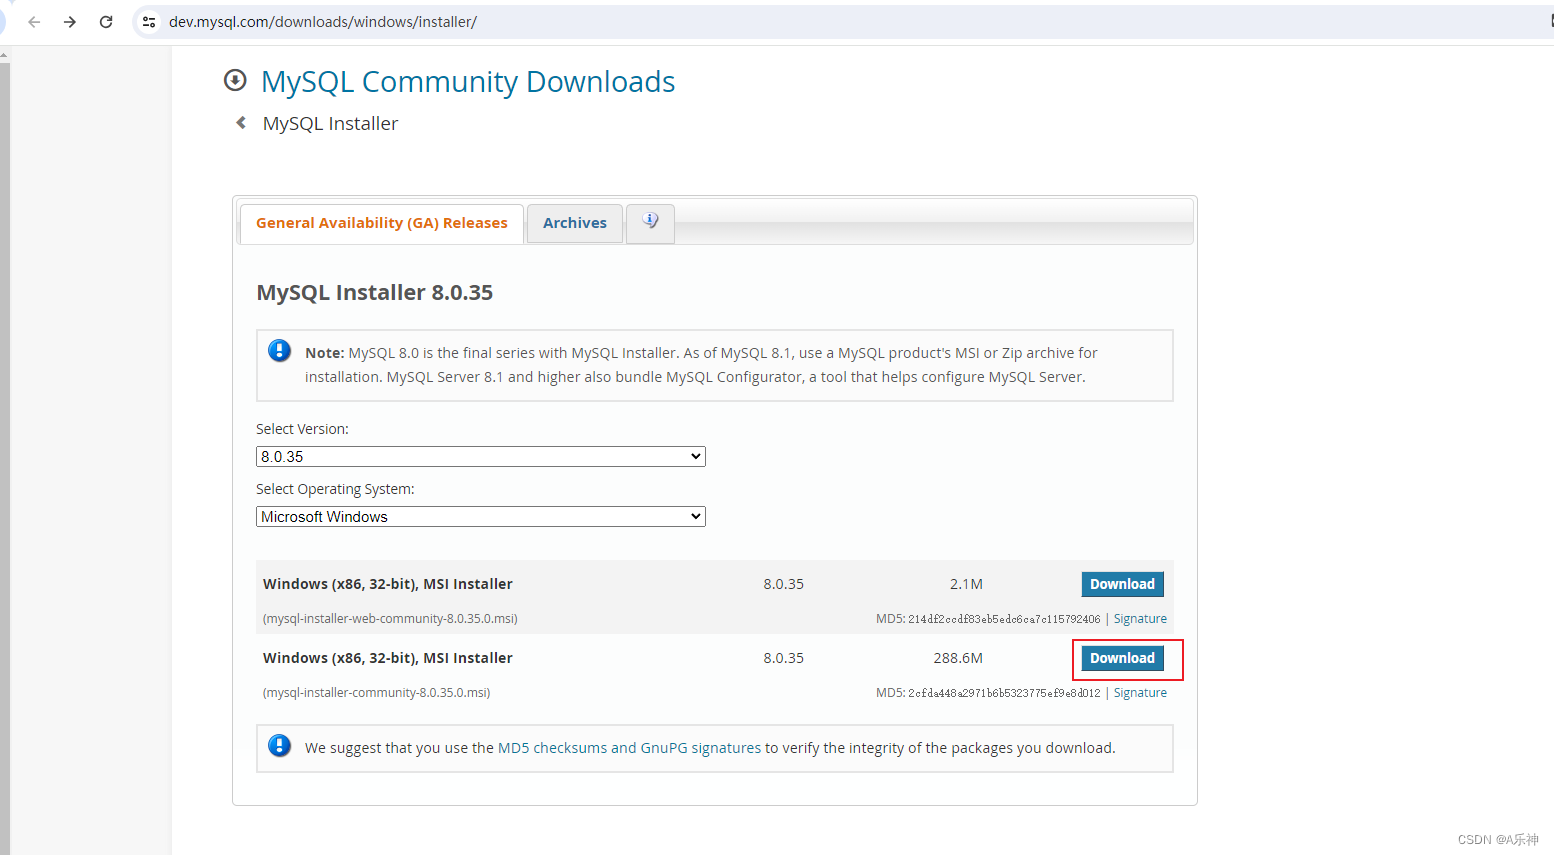The height and width of the screenshot is (855, 1554).
Task: Click the 2.1M file size value
Action: 966,584
